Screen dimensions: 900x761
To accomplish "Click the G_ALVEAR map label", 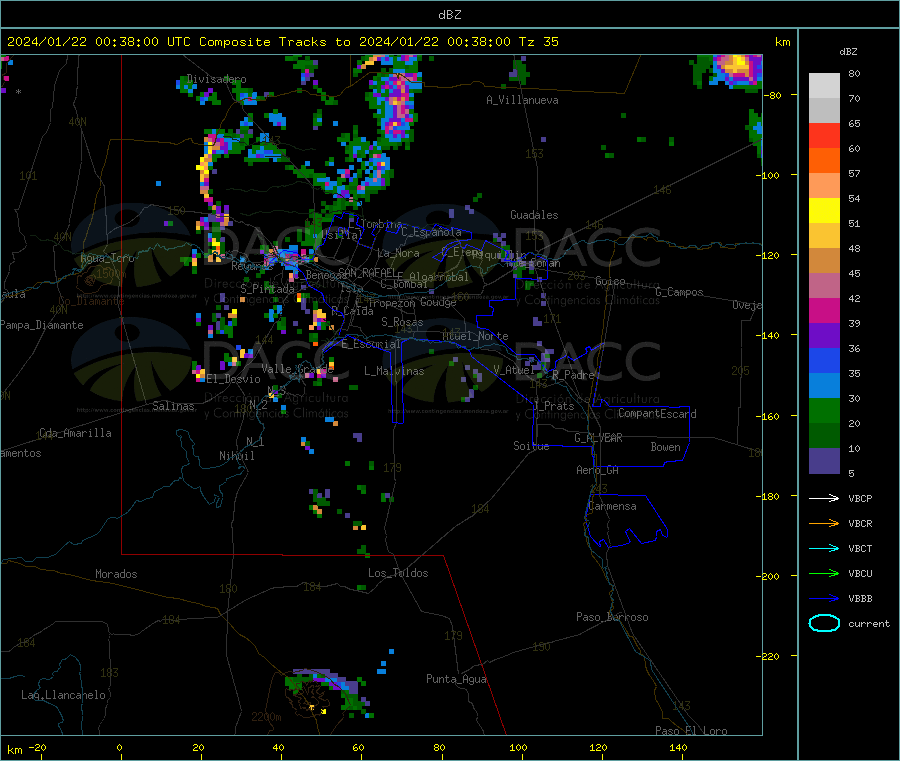I will (x=598, y=438).
